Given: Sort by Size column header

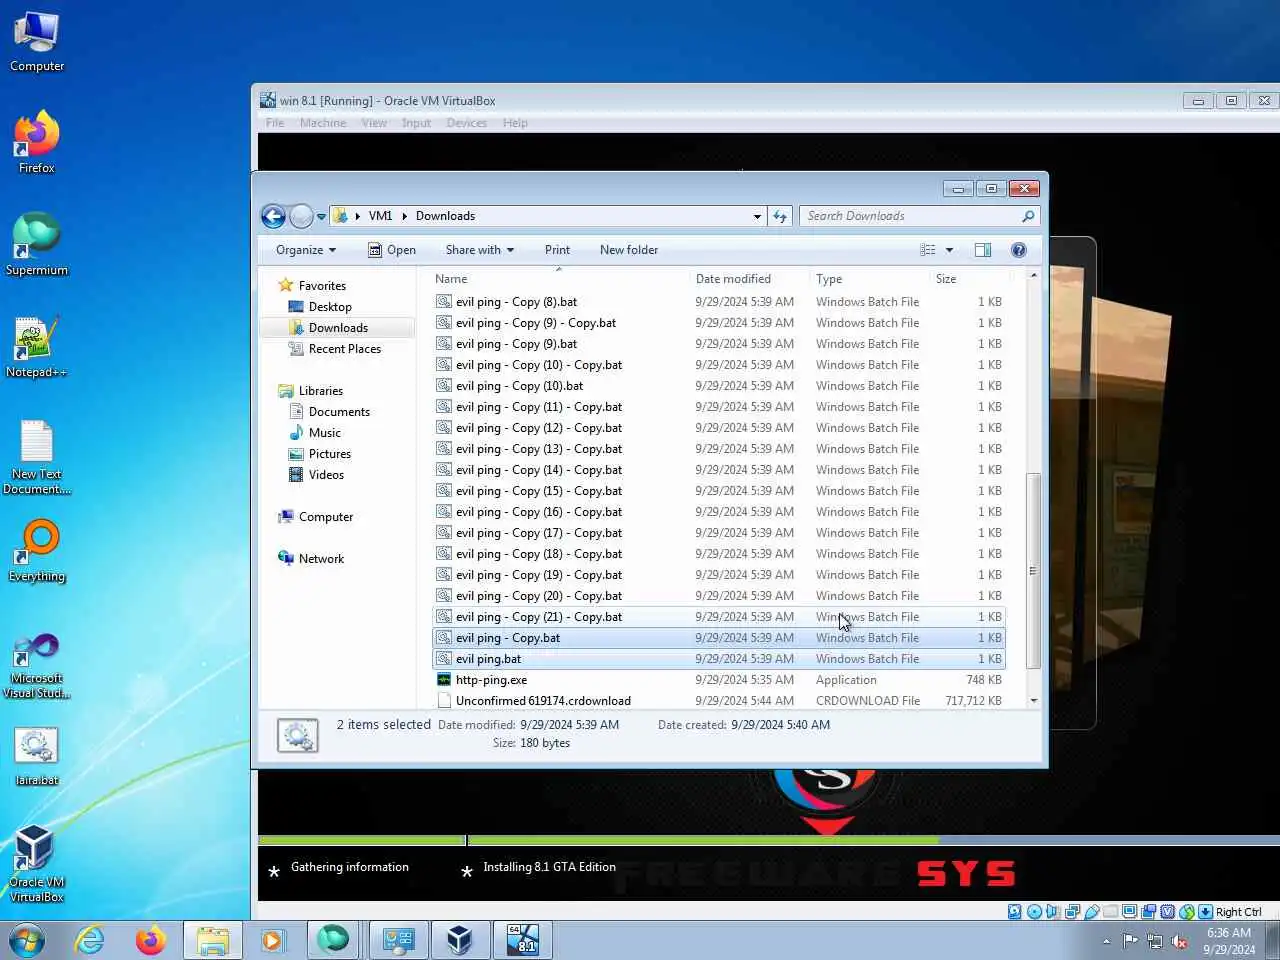Looking at the screenshot, I should [968, 279].
